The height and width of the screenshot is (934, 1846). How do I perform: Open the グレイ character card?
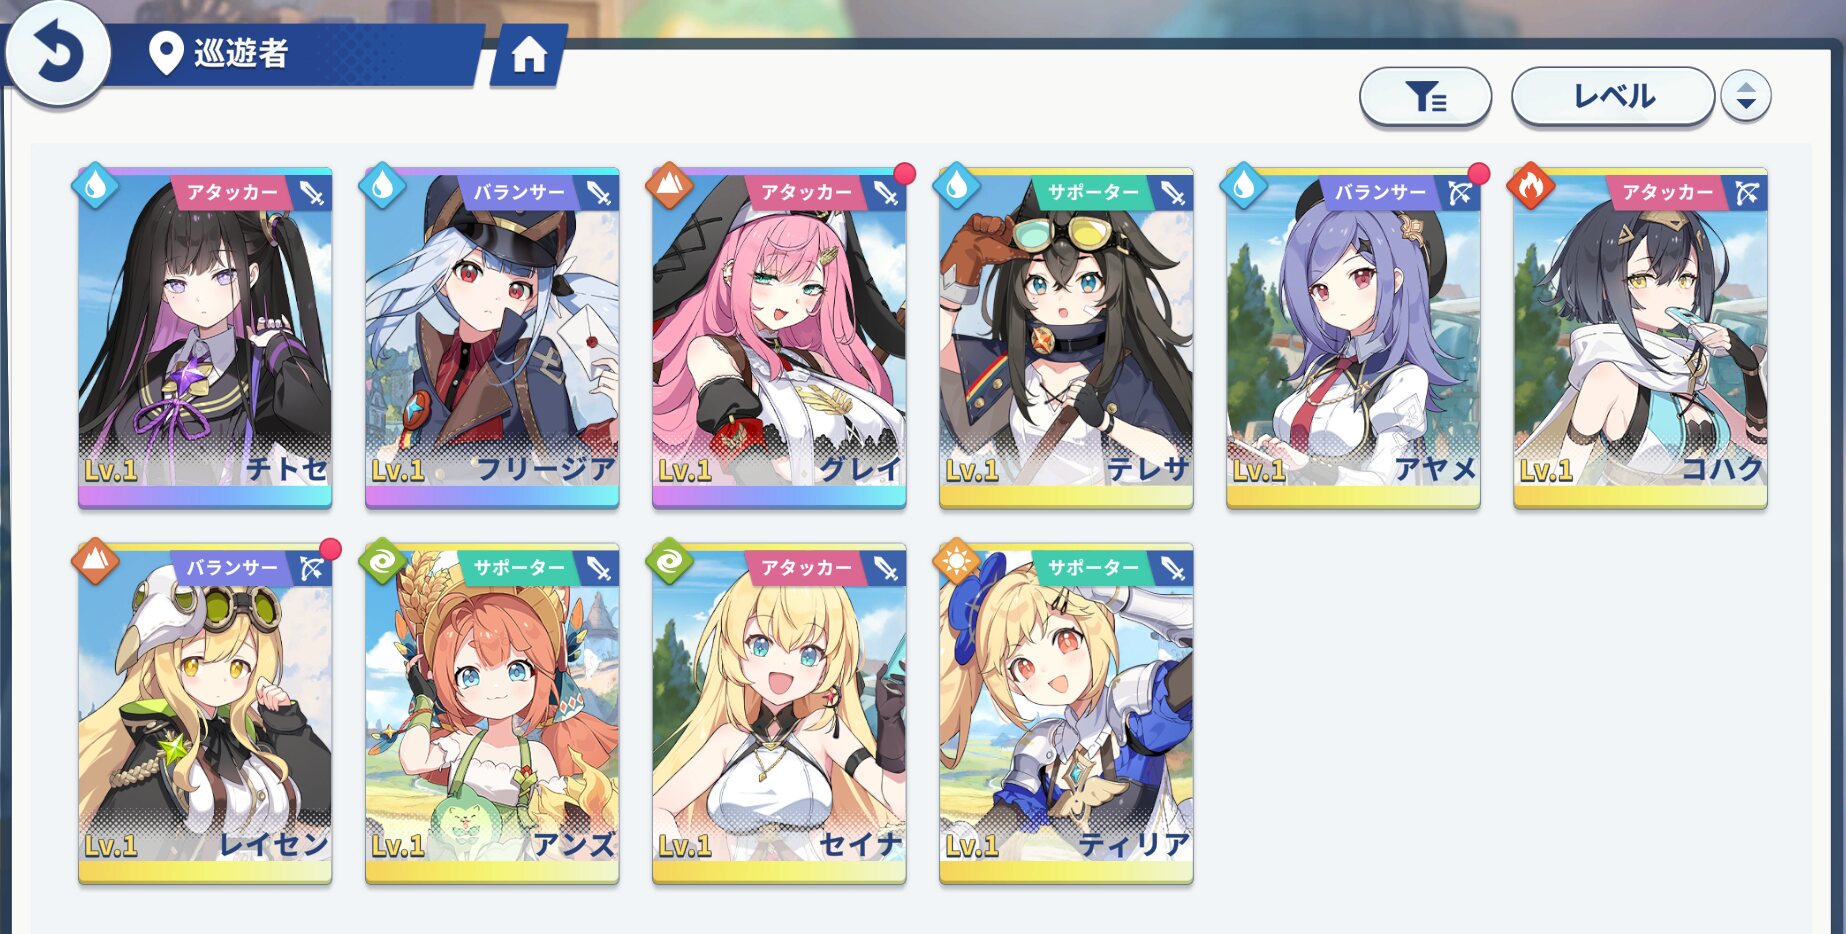pyautogui.click(x=779, y=338)
